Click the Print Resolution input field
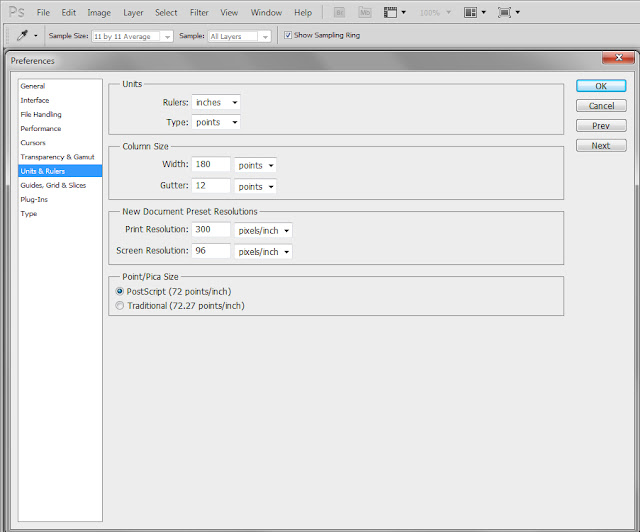This screenshot has width=640, height=532. (x=211, y=229)
